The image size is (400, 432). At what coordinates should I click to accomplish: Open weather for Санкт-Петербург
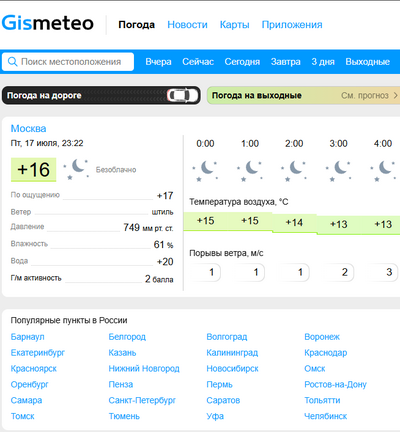[142, 400]
